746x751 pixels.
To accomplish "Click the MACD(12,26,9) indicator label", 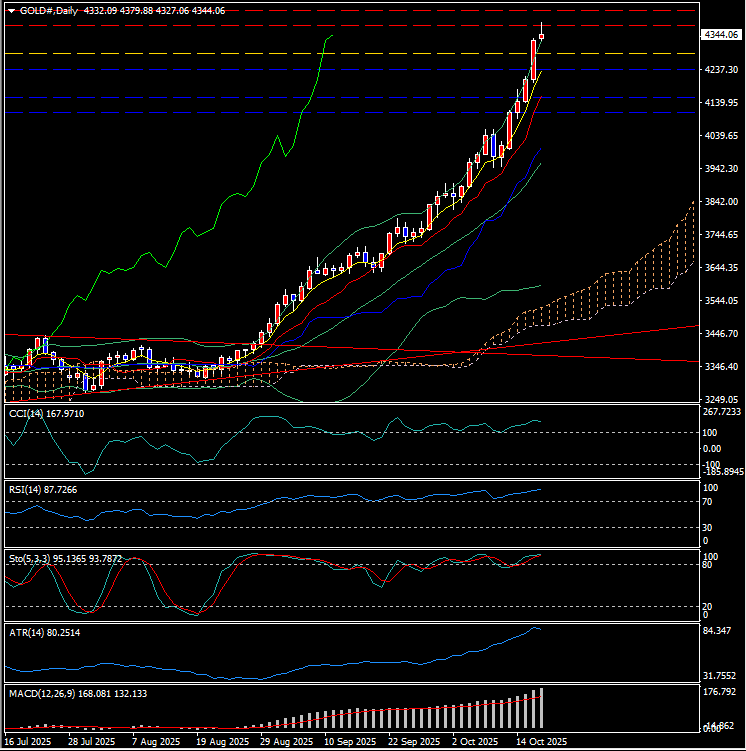I will click(78, 693).
